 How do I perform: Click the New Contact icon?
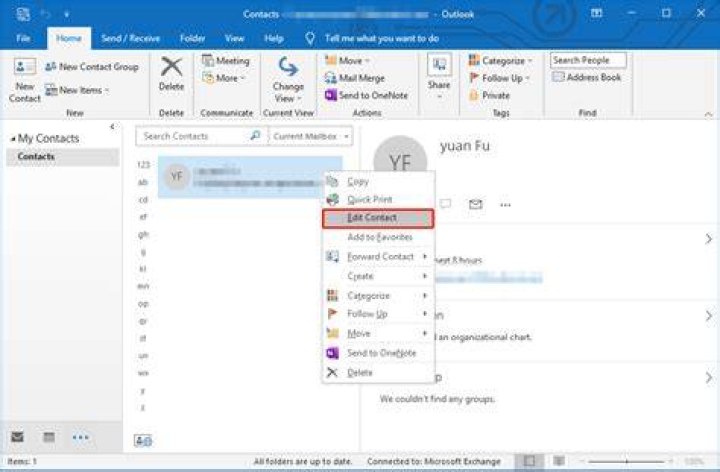(24, 80)
